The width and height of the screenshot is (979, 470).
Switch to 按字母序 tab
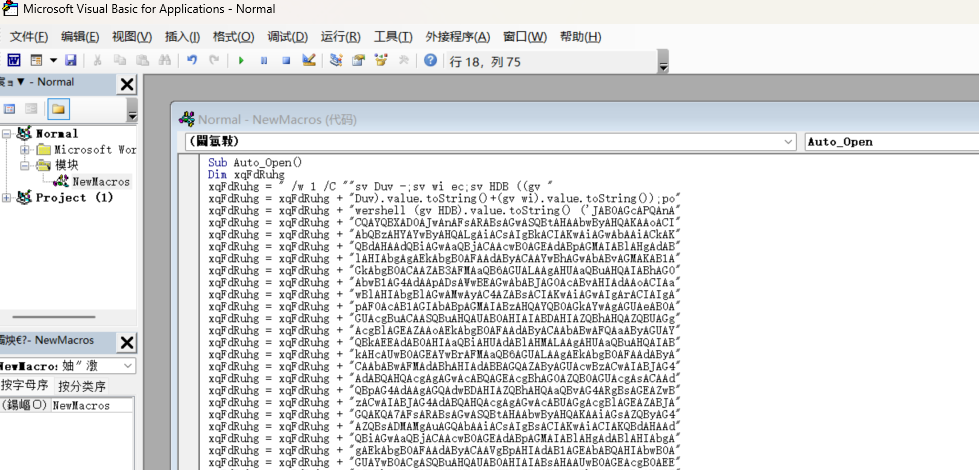pyautogui.click(x=26, y=386)
